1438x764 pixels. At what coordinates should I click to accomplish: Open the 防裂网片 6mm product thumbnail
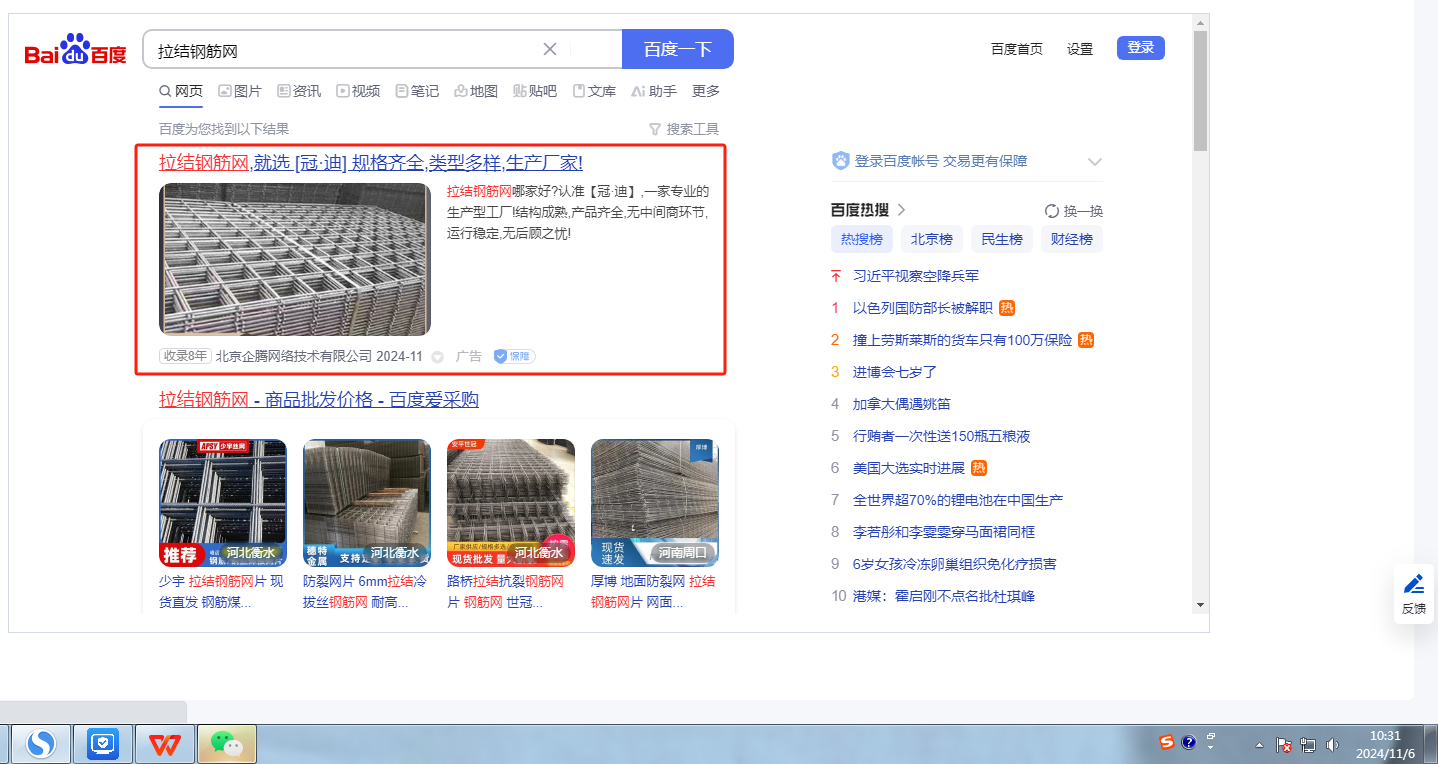pyautogui.click(x=367, y=503)
